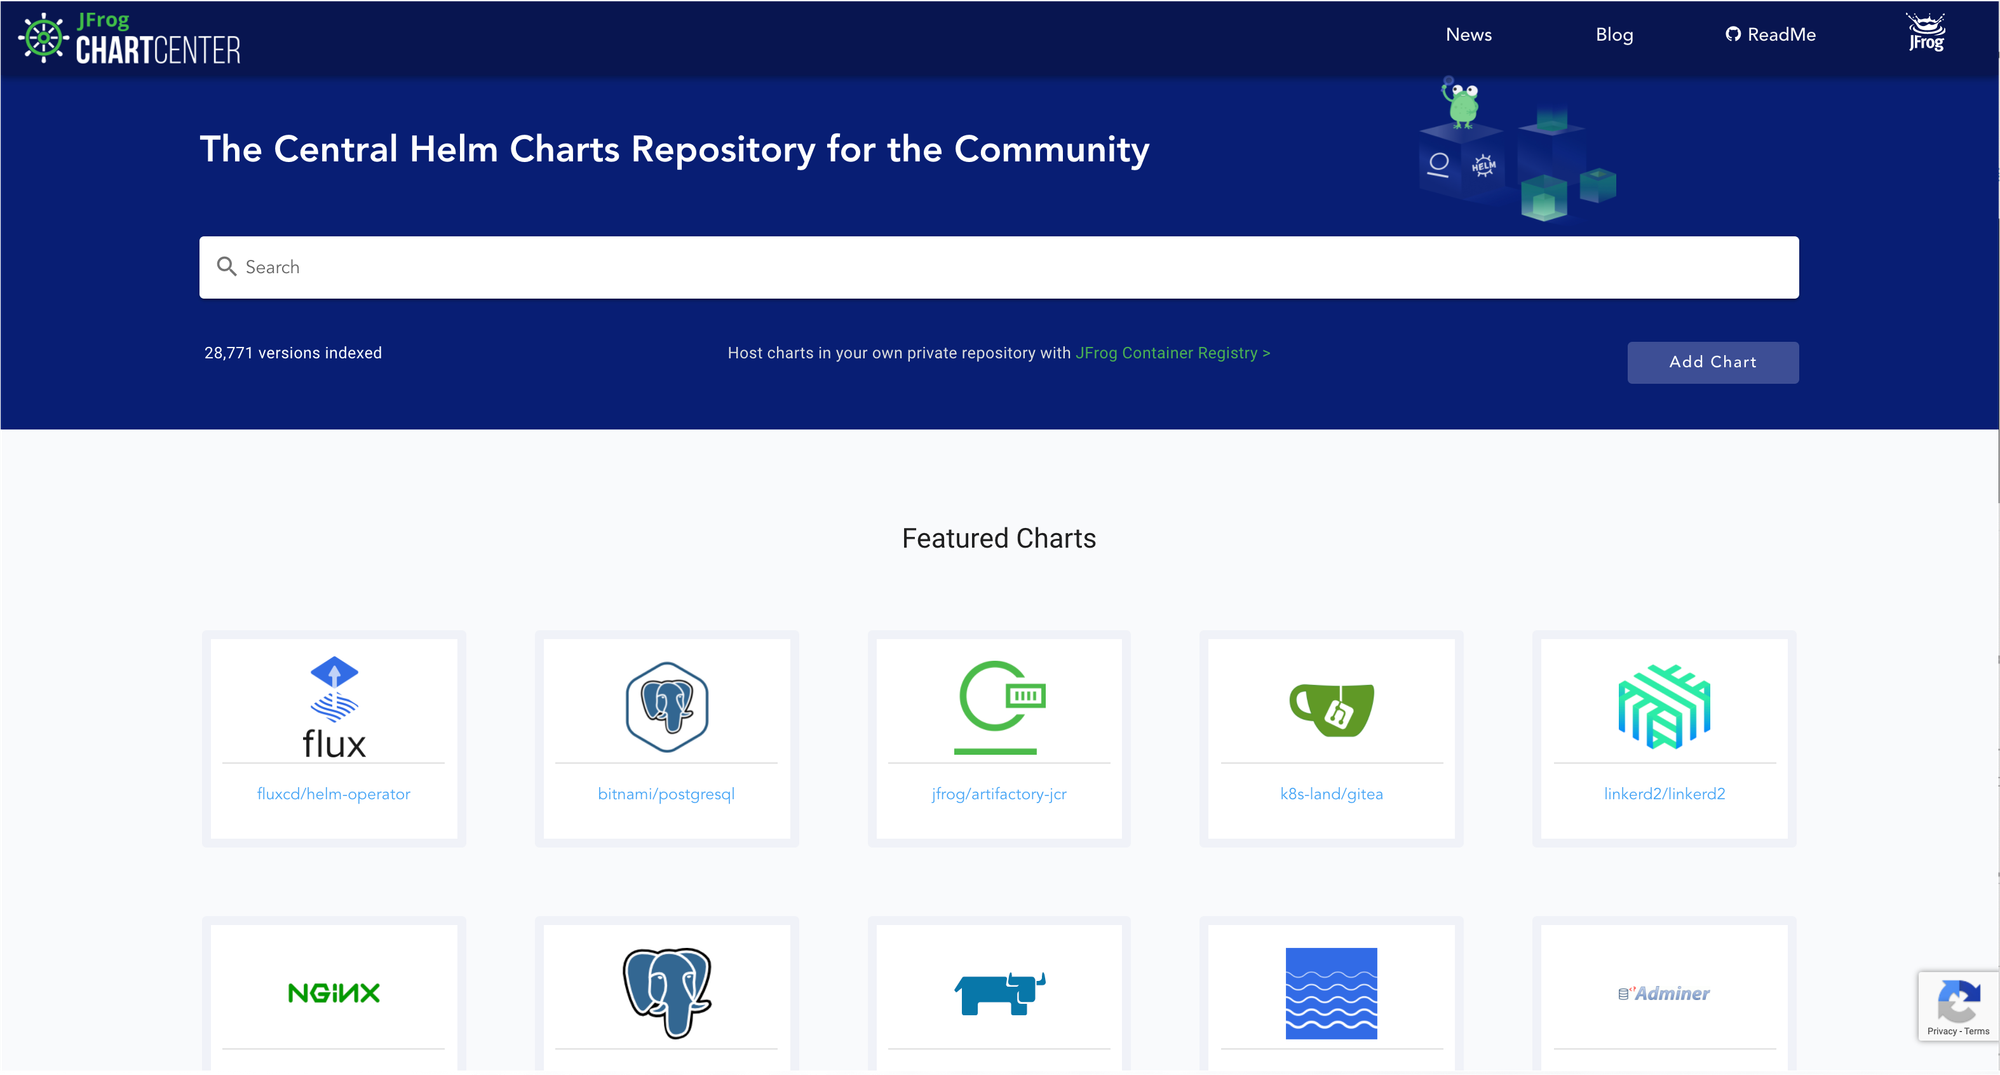Click the magnifier icon in search bar
Screen dimensions: 2000x1075
[228, 267]
